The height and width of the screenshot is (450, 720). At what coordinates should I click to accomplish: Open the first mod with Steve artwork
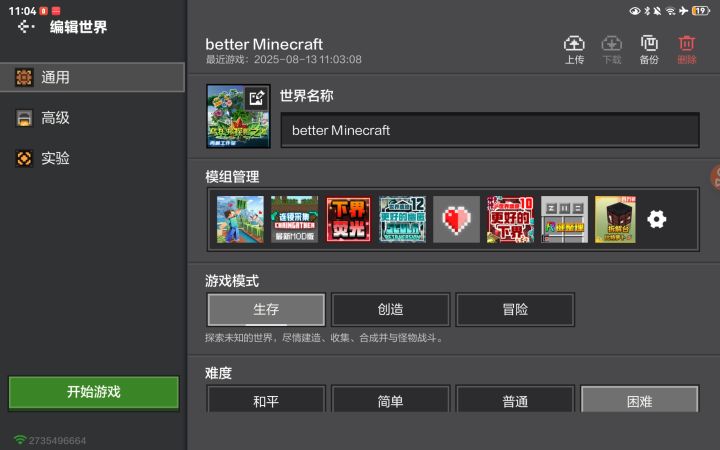coord(240,219)
